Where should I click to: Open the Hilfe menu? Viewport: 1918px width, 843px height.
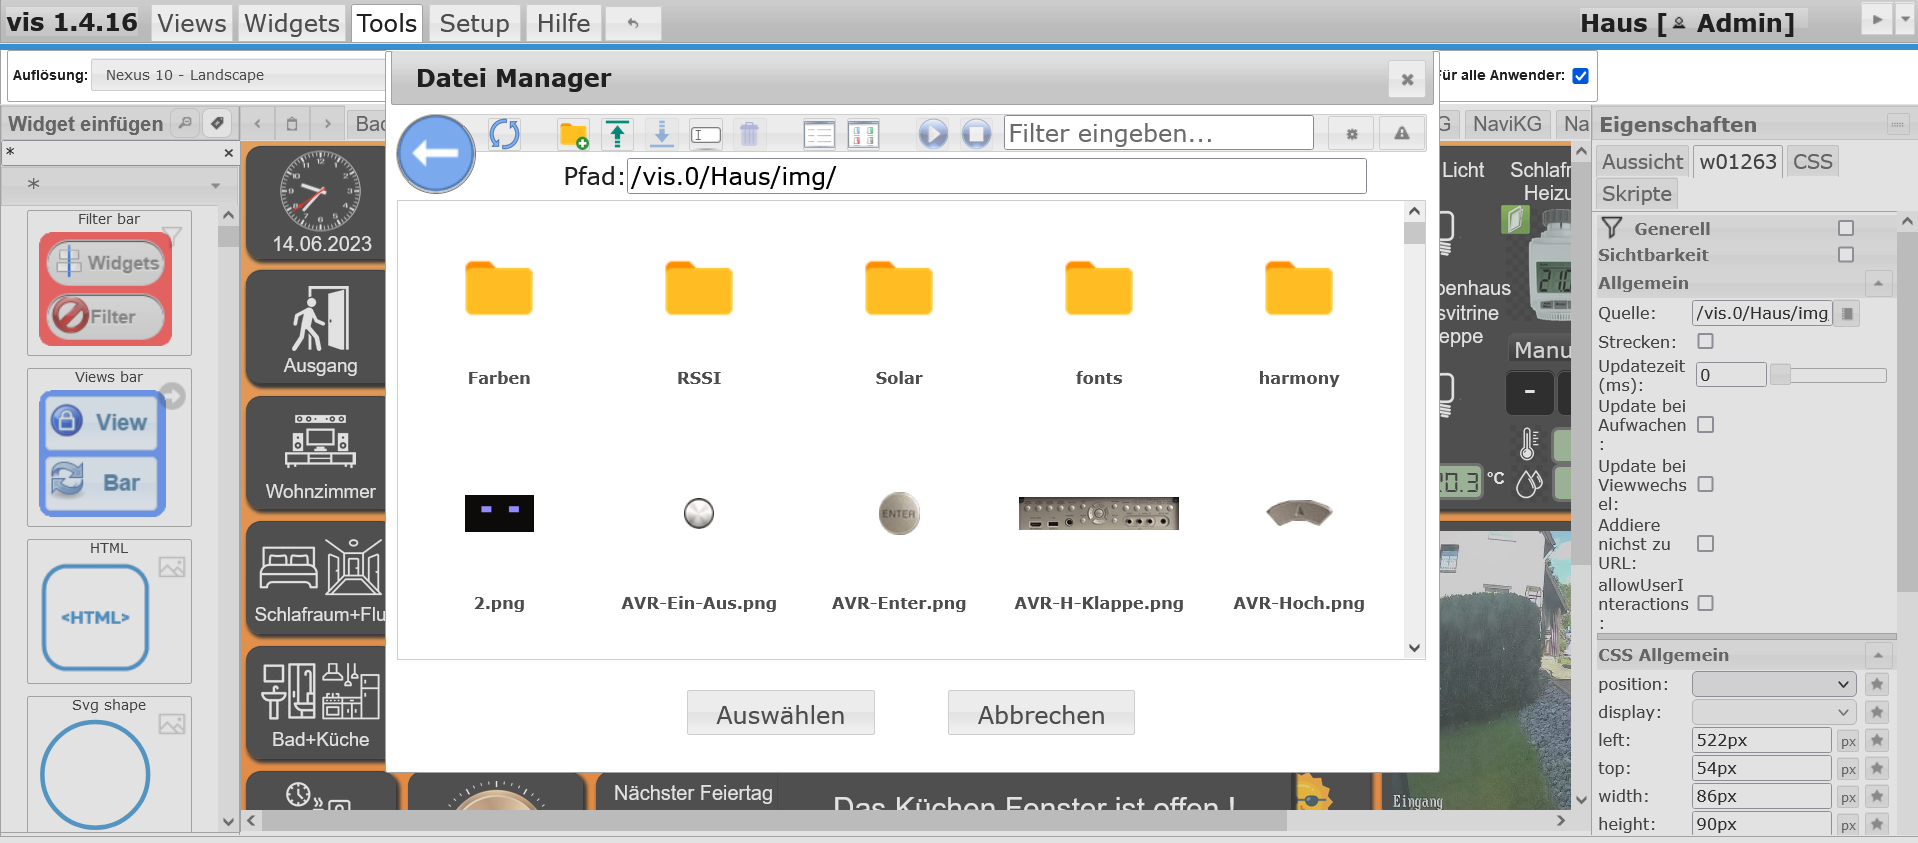(564, 23)
